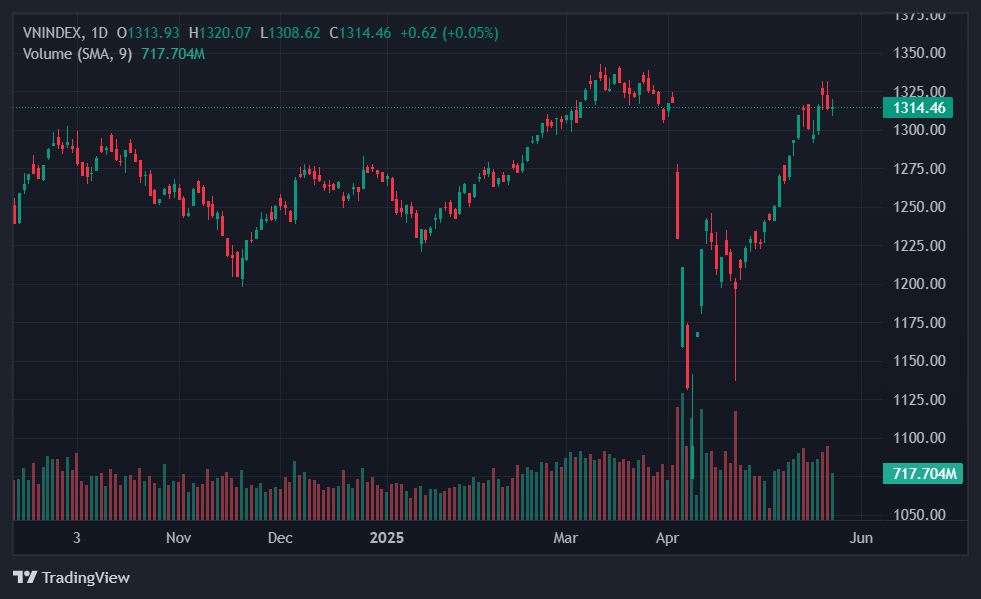Image resolution: width=981 pixels, height=599 pixels.
Task: Click the Nov label on time axis
Action: pos(178,538)
